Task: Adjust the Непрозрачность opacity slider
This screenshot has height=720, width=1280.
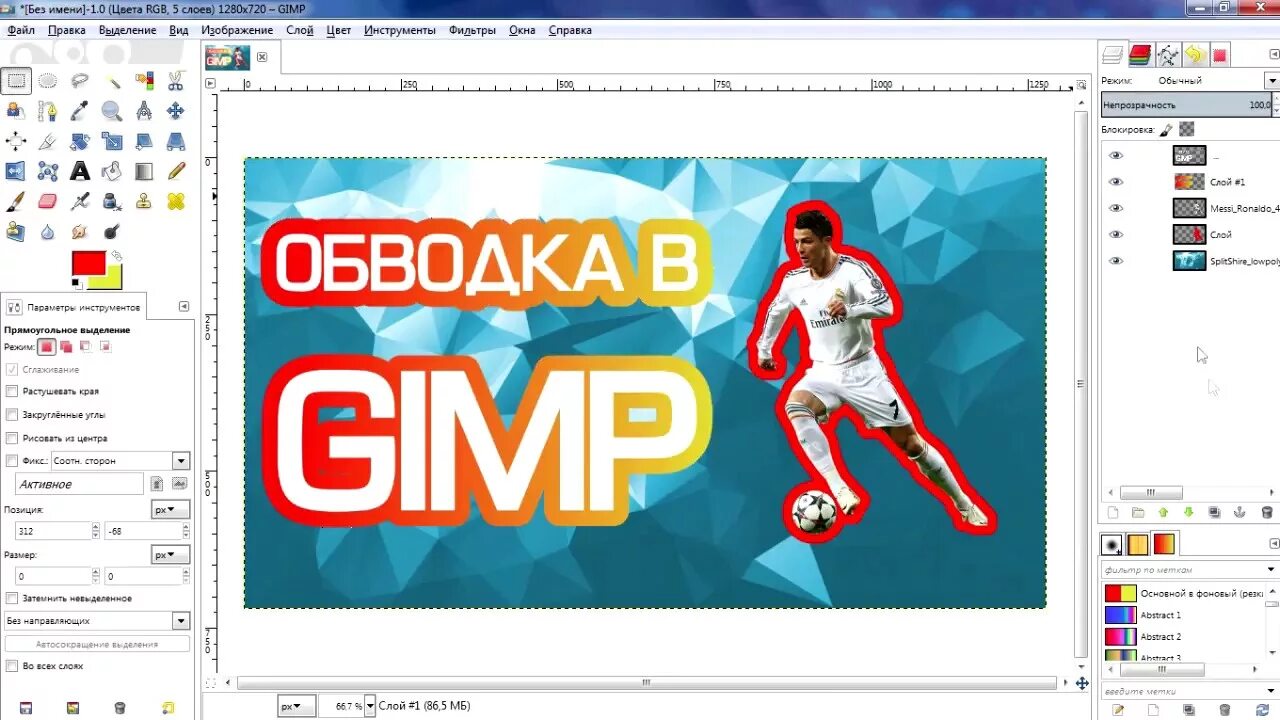Action: (x=1187, y=105)
